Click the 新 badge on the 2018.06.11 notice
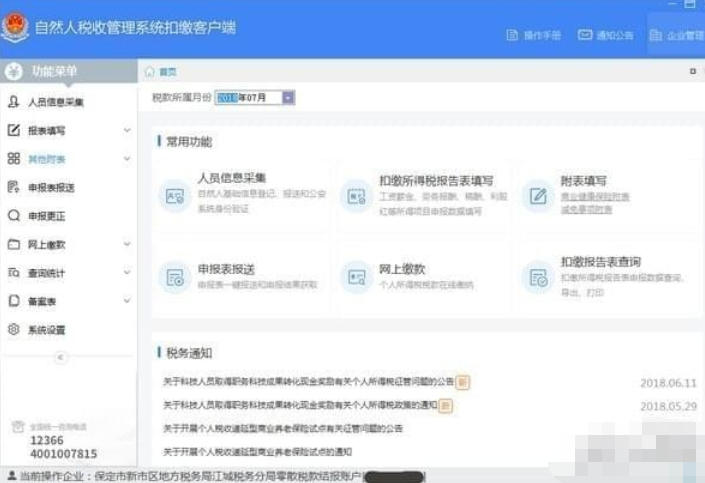Image resolution: width=705 pixels, height=483 pixels. point(462,382)
